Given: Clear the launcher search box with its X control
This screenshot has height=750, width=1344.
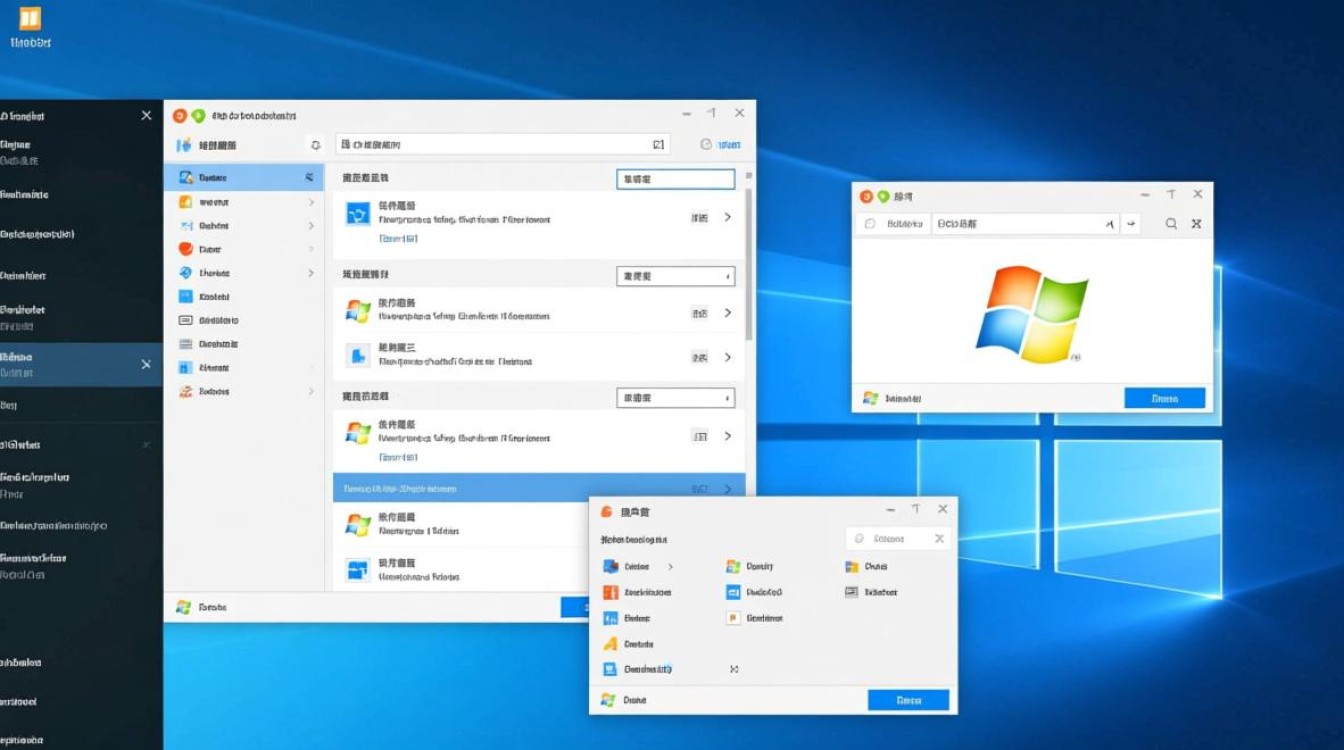Looking at the screenshot, I should coord(938,538).
